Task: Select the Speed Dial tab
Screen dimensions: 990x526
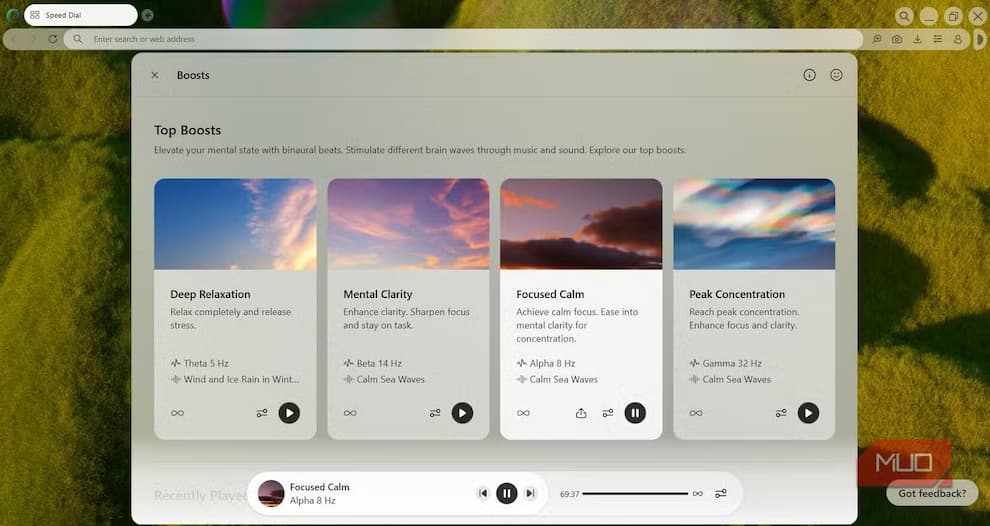Action: tap(80, 15)
